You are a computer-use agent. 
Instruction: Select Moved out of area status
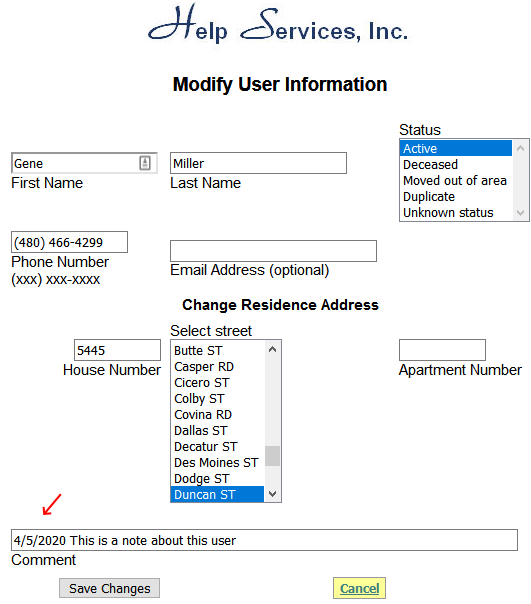456,181
